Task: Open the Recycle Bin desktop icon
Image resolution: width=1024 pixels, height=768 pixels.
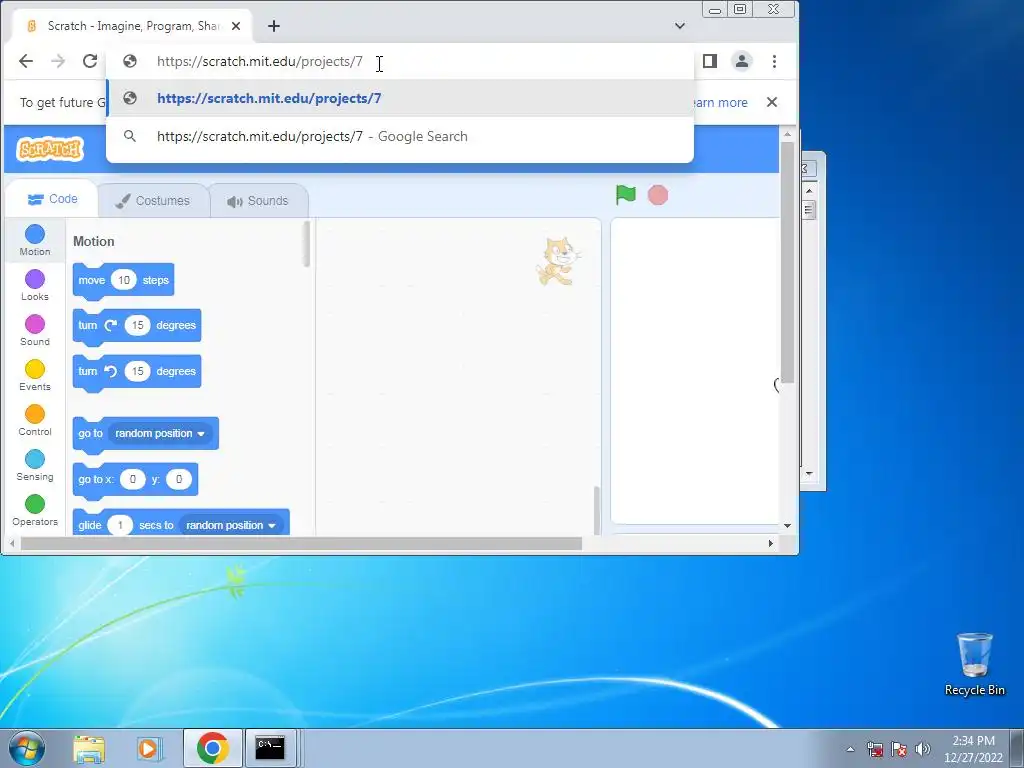Action: coord(974,664)
